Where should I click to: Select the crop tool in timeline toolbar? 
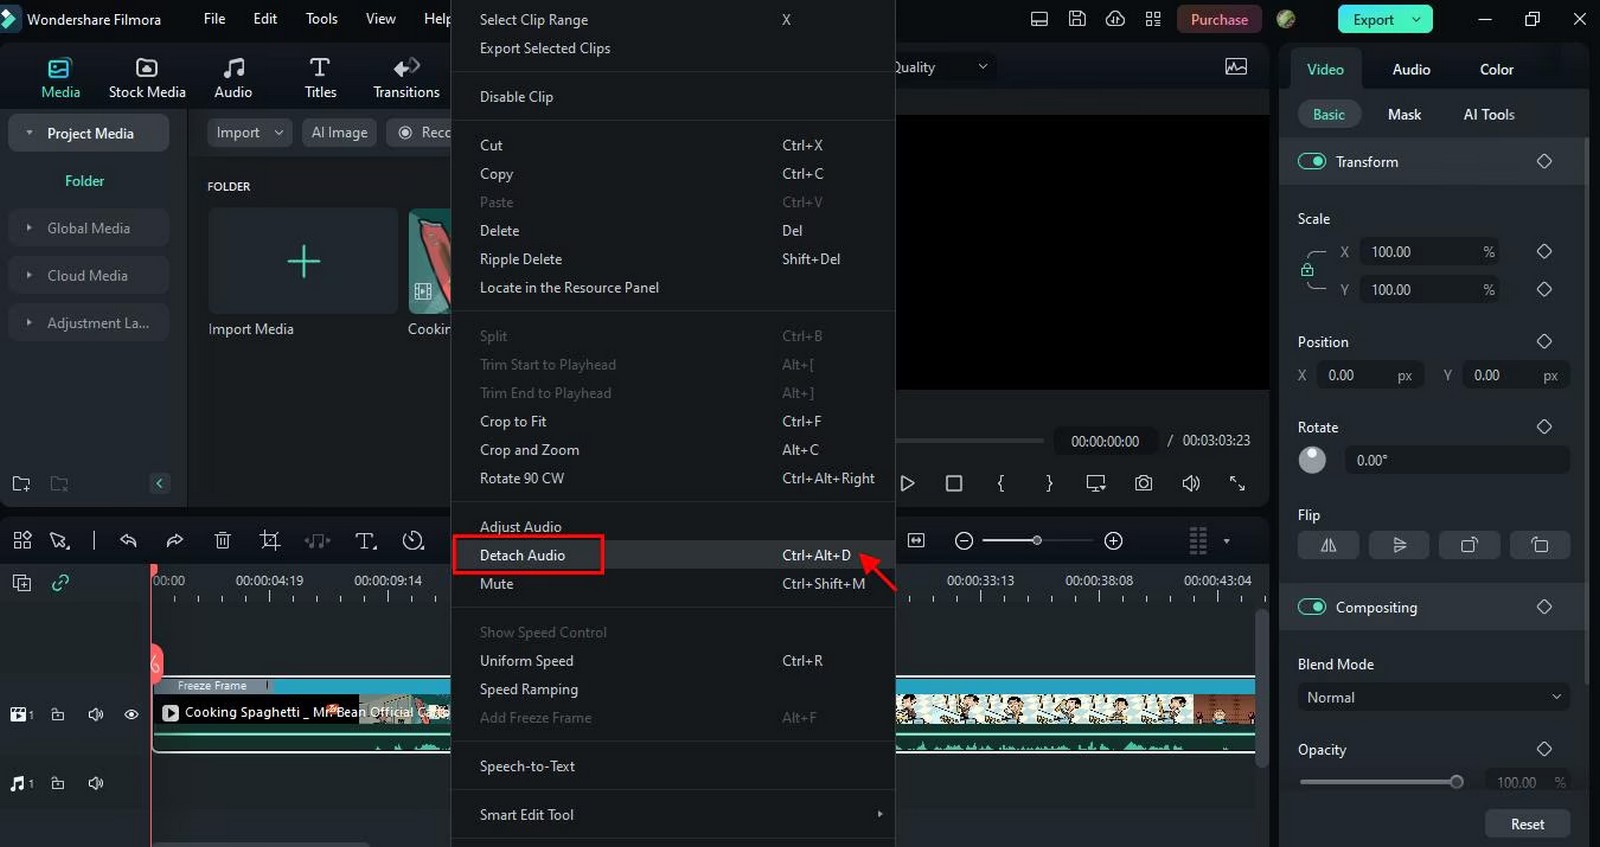tap(270, 541)
